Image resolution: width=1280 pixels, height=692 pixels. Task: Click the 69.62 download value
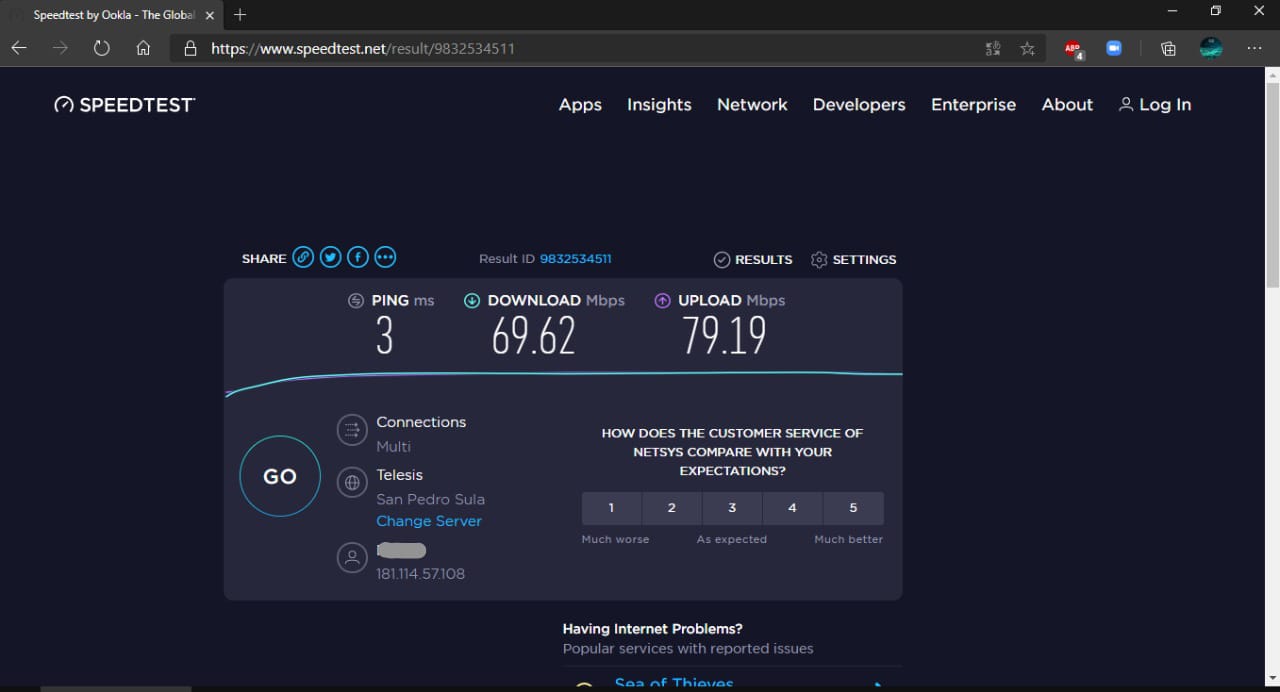coord(534,336)
